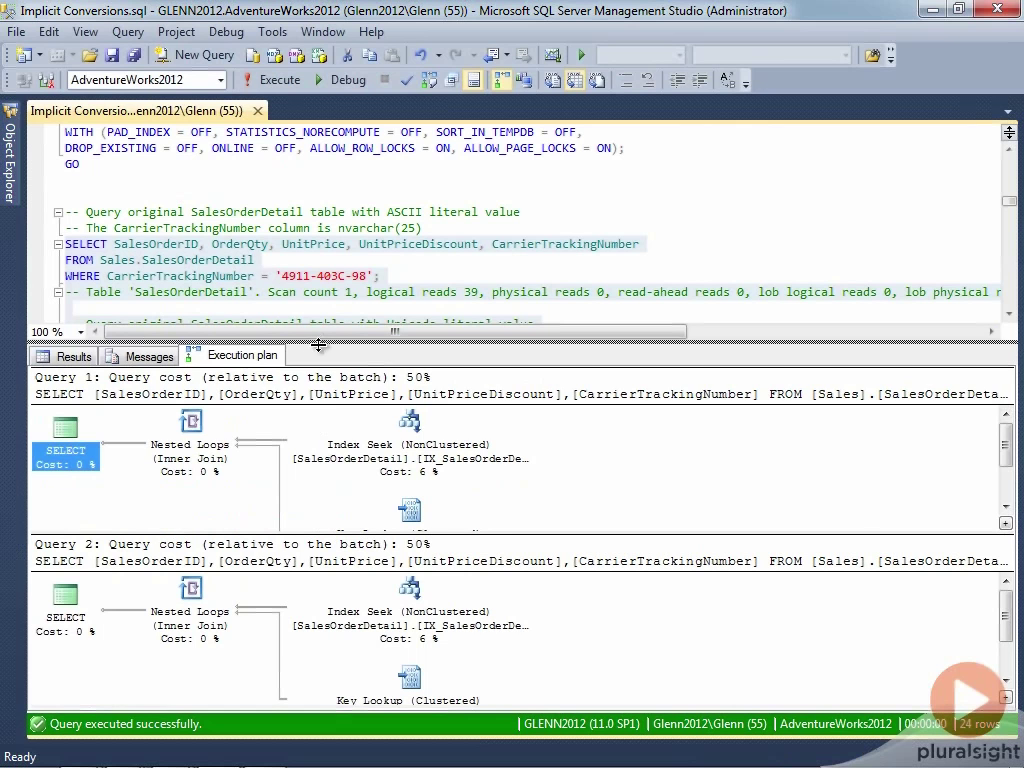Collapse the SELECT statement outline block

tap(58, 244)
